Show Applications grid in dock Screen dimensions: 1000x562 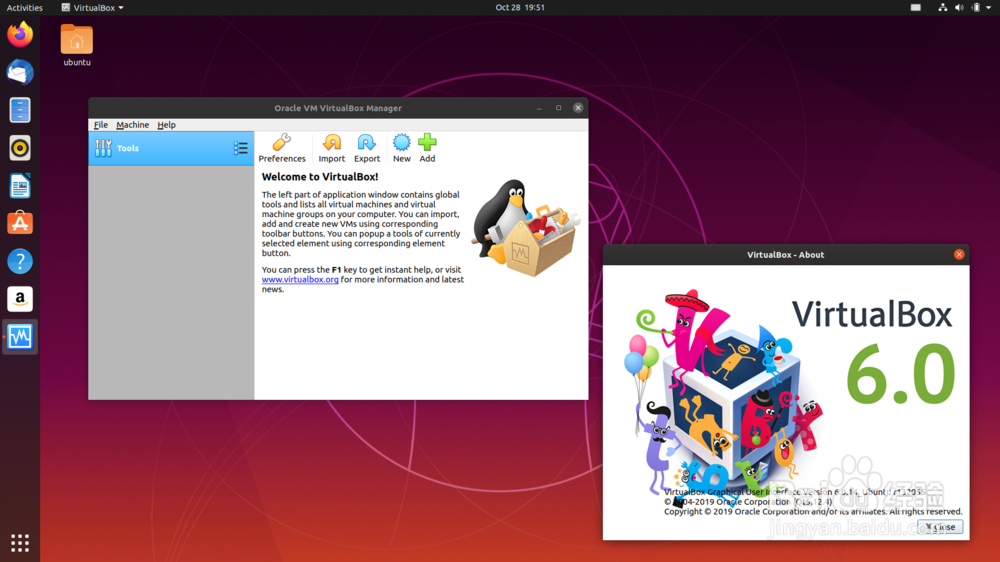[20, 543]
